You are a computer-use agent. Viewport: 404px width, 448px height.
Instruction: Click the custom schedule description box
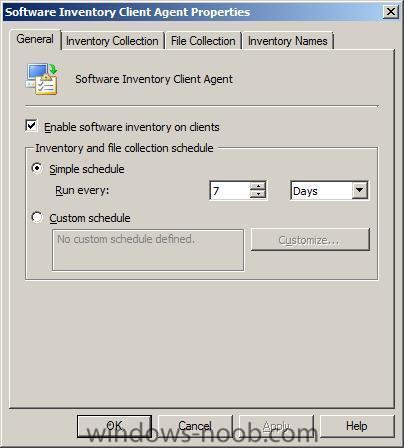(x=148, y=250)
